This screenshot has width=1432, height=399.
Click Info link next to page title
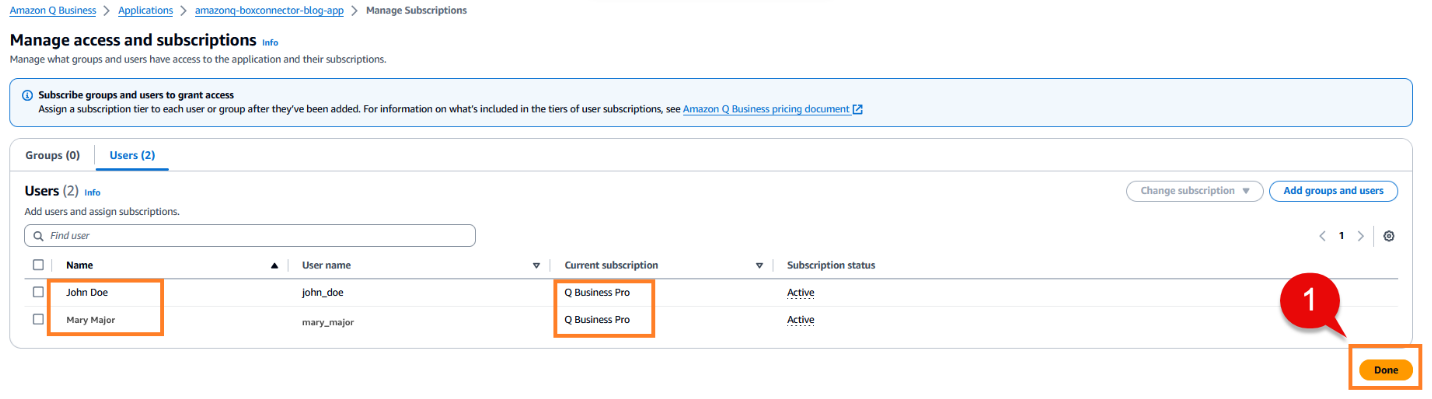(x=270, y=43)
